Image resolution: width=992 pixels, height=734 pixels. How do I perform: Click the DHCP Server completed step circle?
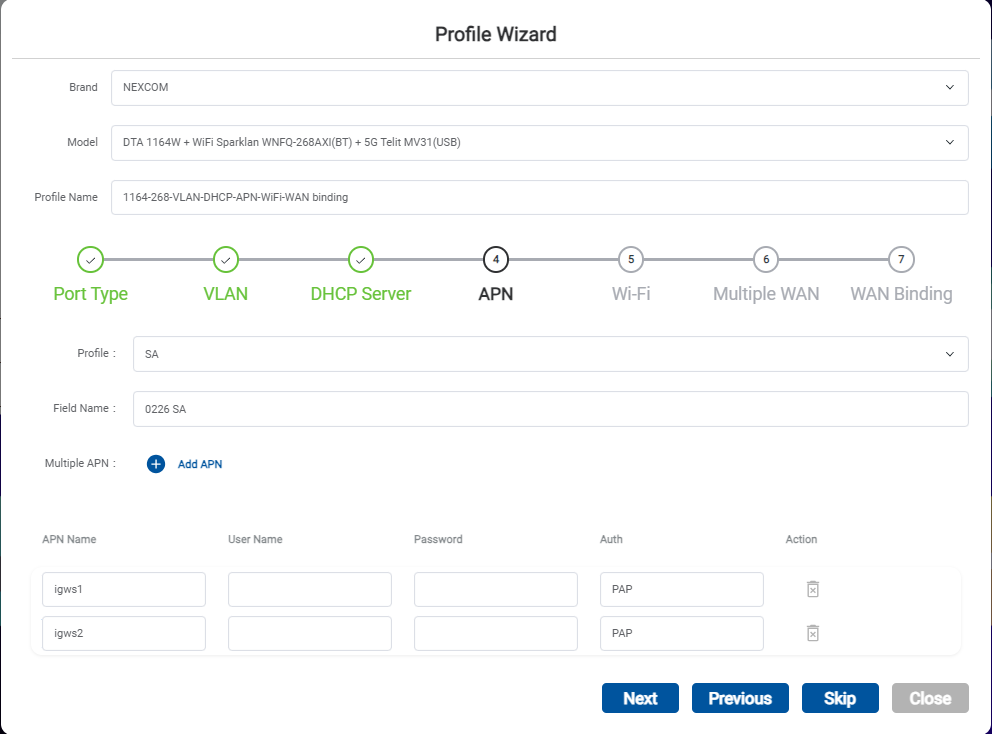pyautogui.click(x=361, y=259)
